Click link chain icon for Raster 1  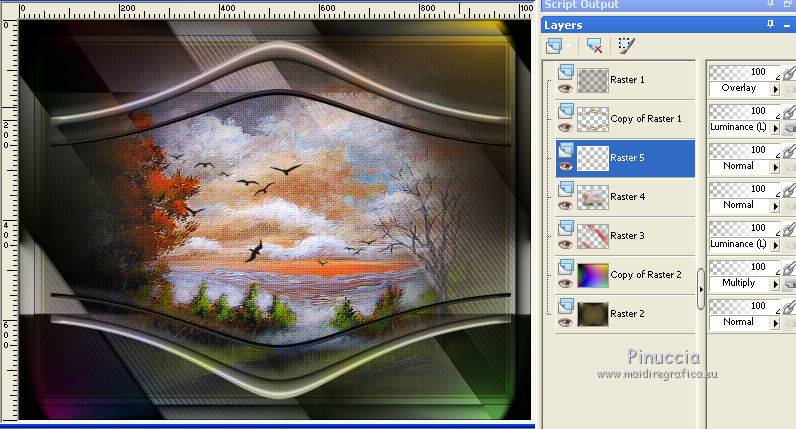click(789, 73)
